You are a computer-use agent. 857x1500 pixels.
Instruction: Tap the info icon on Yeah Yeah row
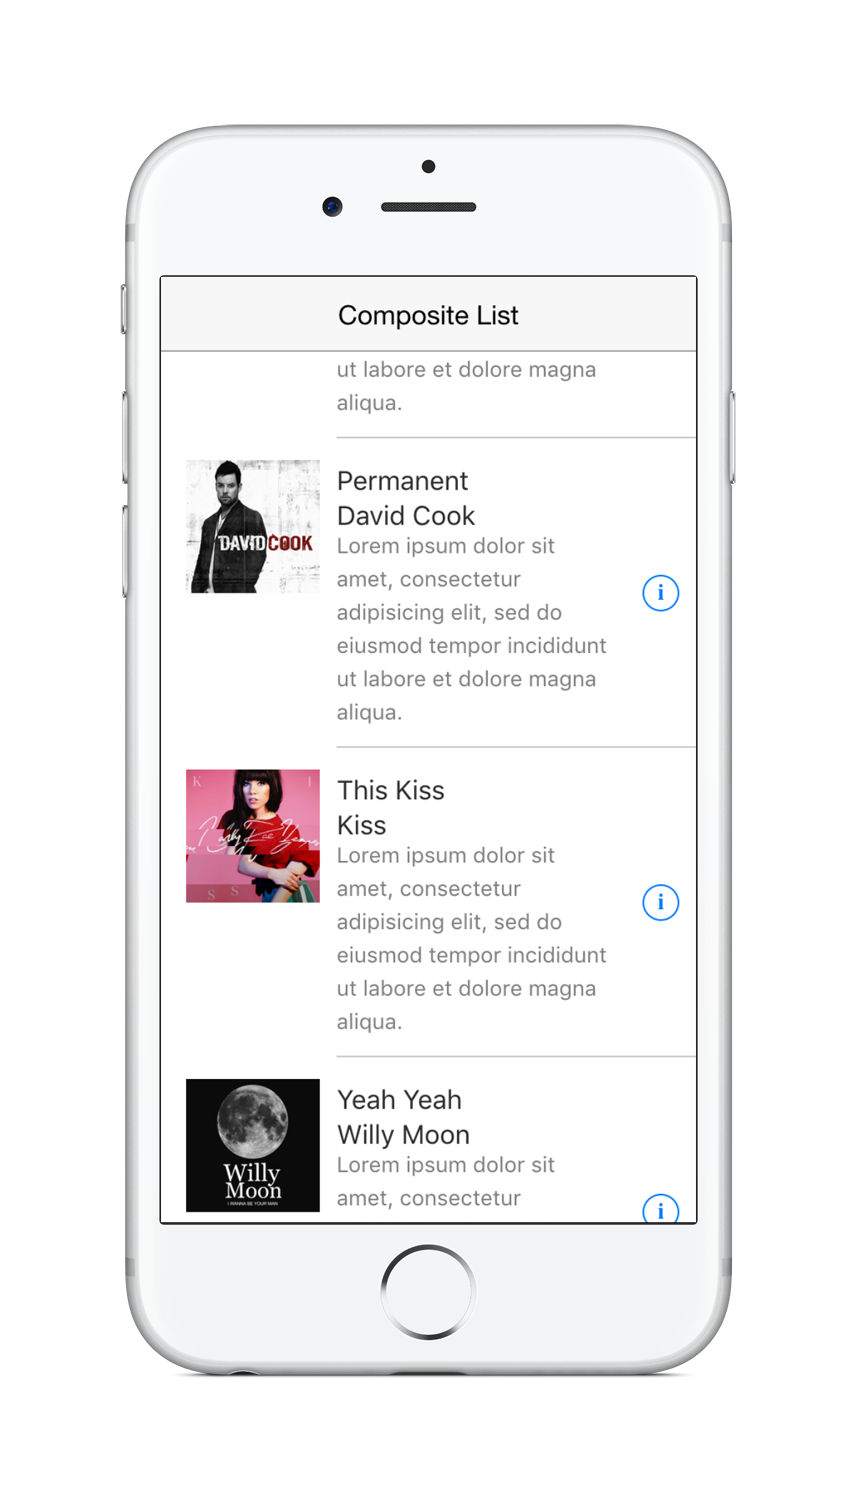coord(660,1210)
